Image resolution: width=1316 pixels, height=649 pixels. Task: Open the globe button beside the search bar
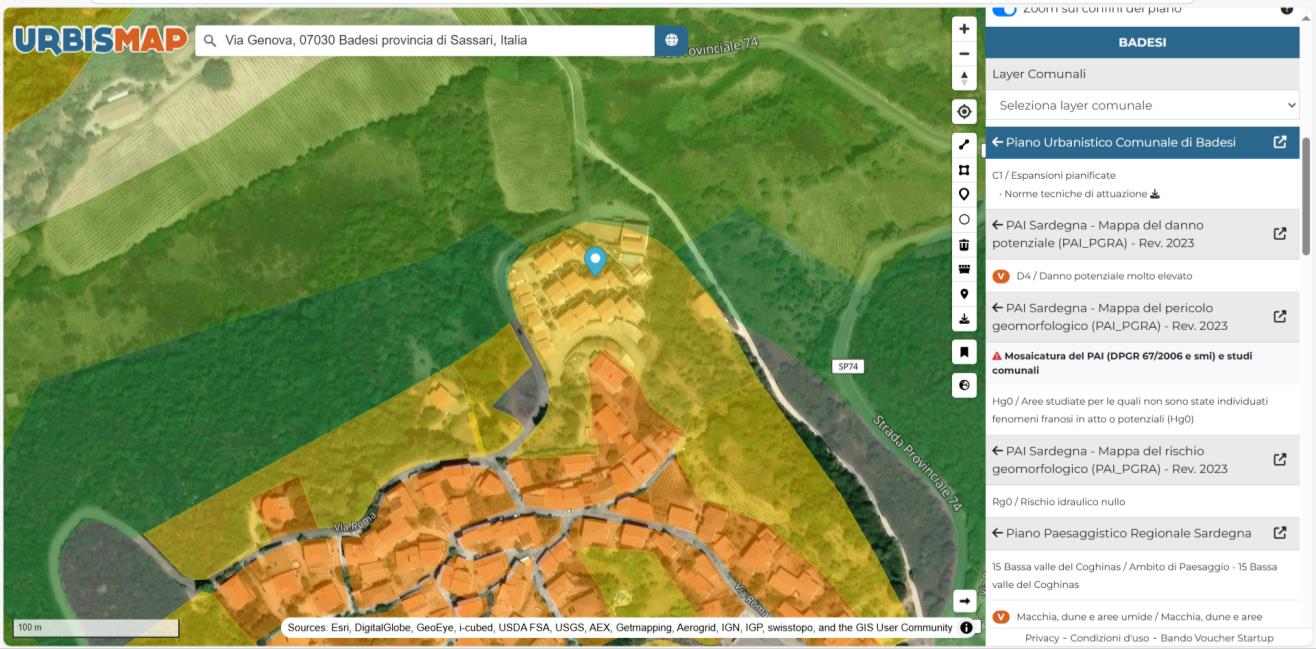tap(671, 40)
